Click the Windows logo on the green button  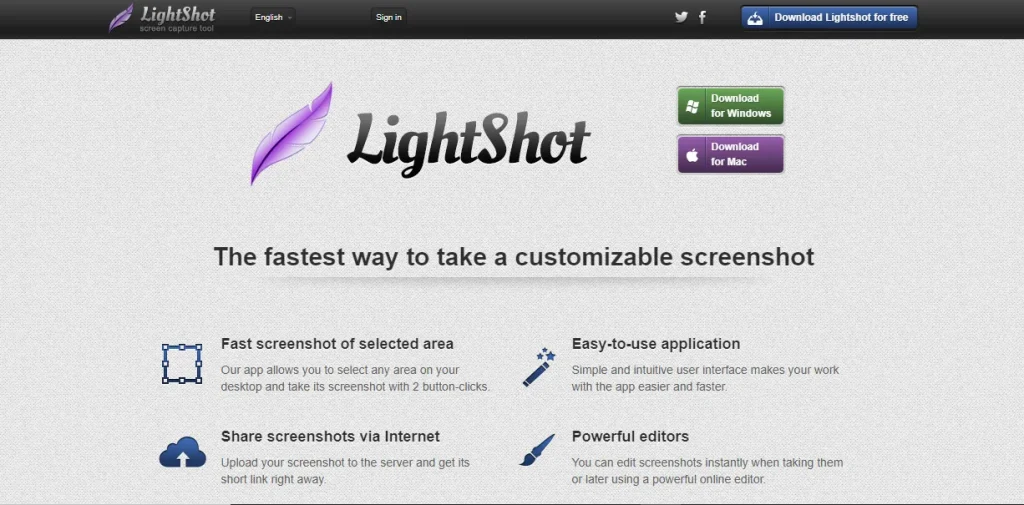(x=693, y=106)
